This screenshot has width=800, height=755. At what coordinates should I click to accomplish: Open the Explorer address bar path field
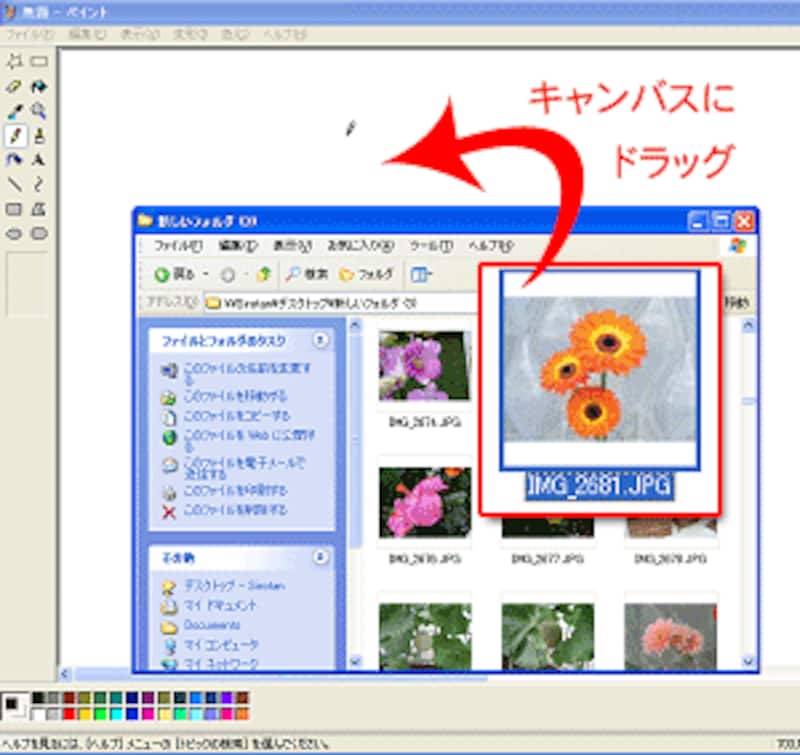click(341, 303)
